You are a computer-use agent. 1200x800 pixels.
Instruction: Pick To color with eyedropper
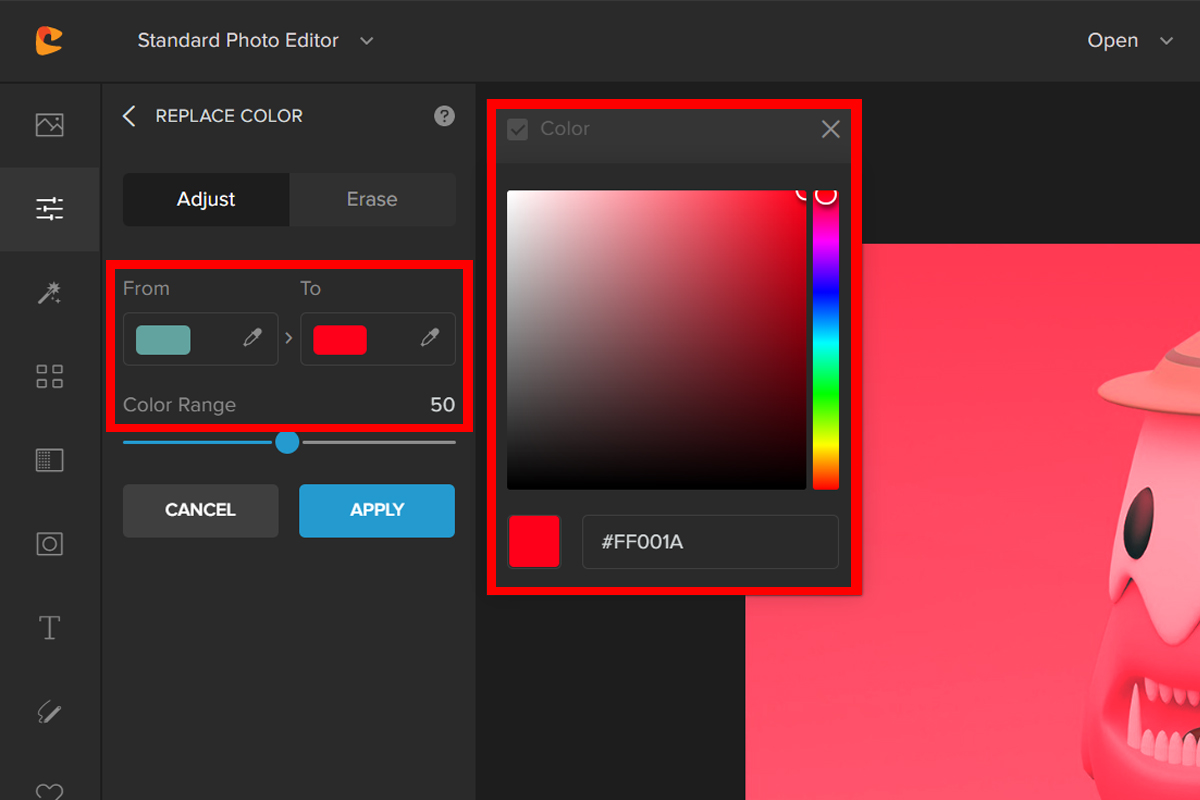pos(430,339)
